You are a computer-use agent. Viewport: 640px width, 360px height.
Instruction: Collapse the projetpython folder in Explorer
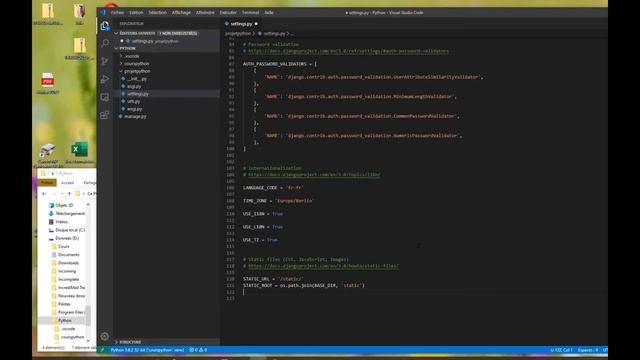(137, 71)
